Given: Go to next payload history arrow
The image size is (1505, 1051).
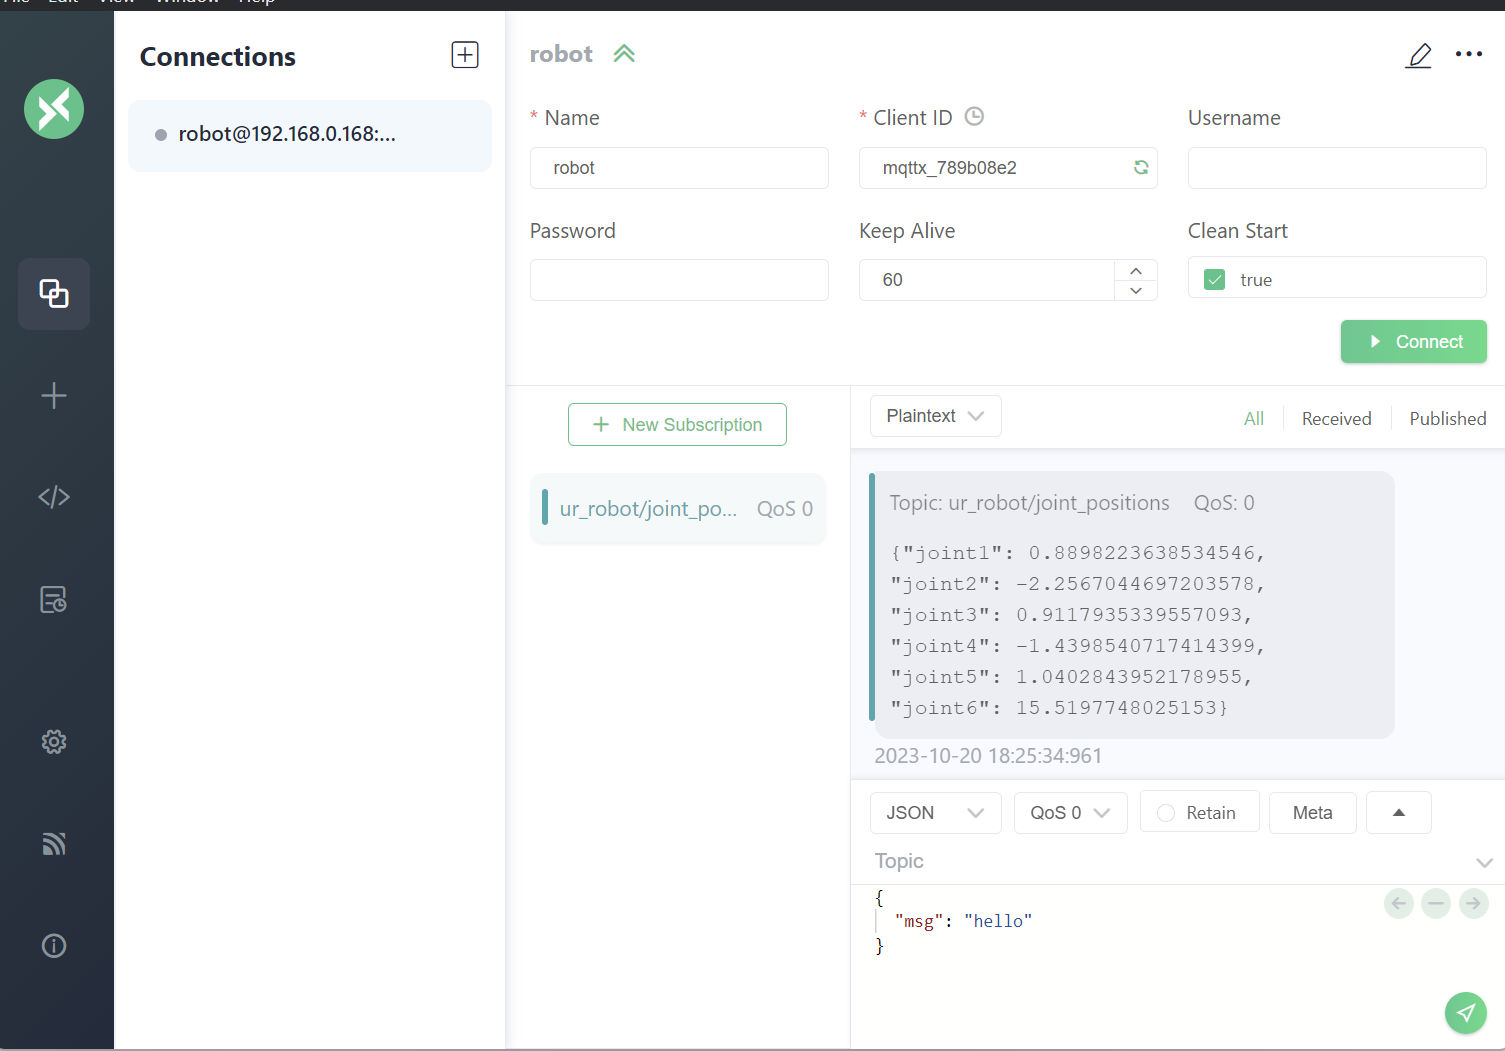Looking at the screenshot, I should tap(1474, 904).
